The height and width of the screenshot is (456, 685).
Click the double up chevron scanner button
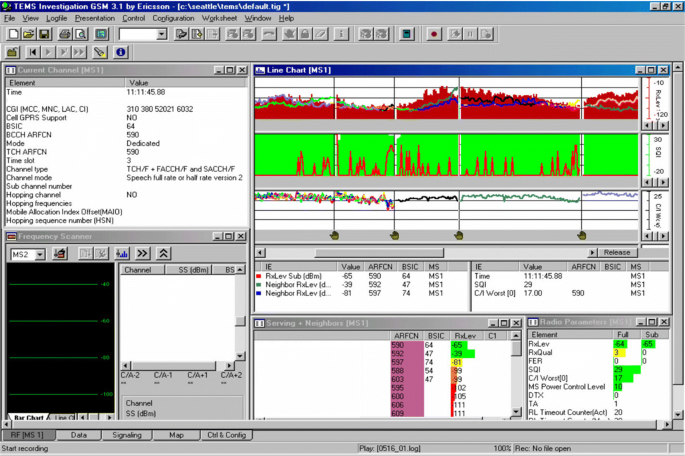(163, 253)
